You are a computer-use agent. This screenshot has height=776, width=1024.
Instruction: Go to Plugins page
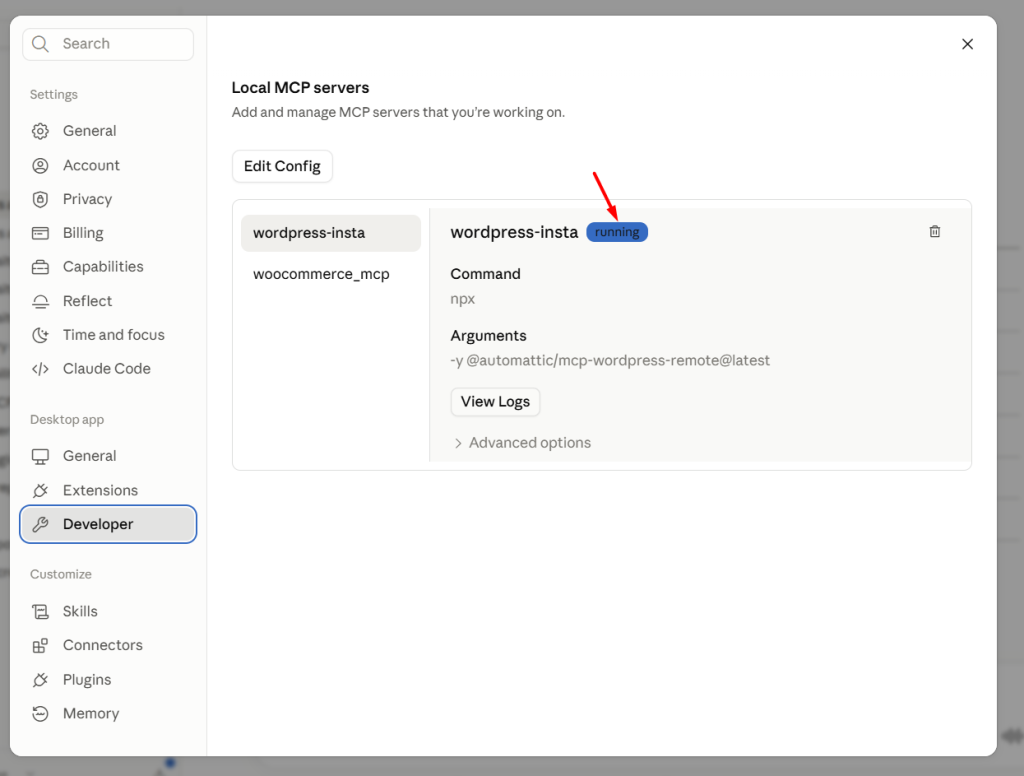(108, 680)
